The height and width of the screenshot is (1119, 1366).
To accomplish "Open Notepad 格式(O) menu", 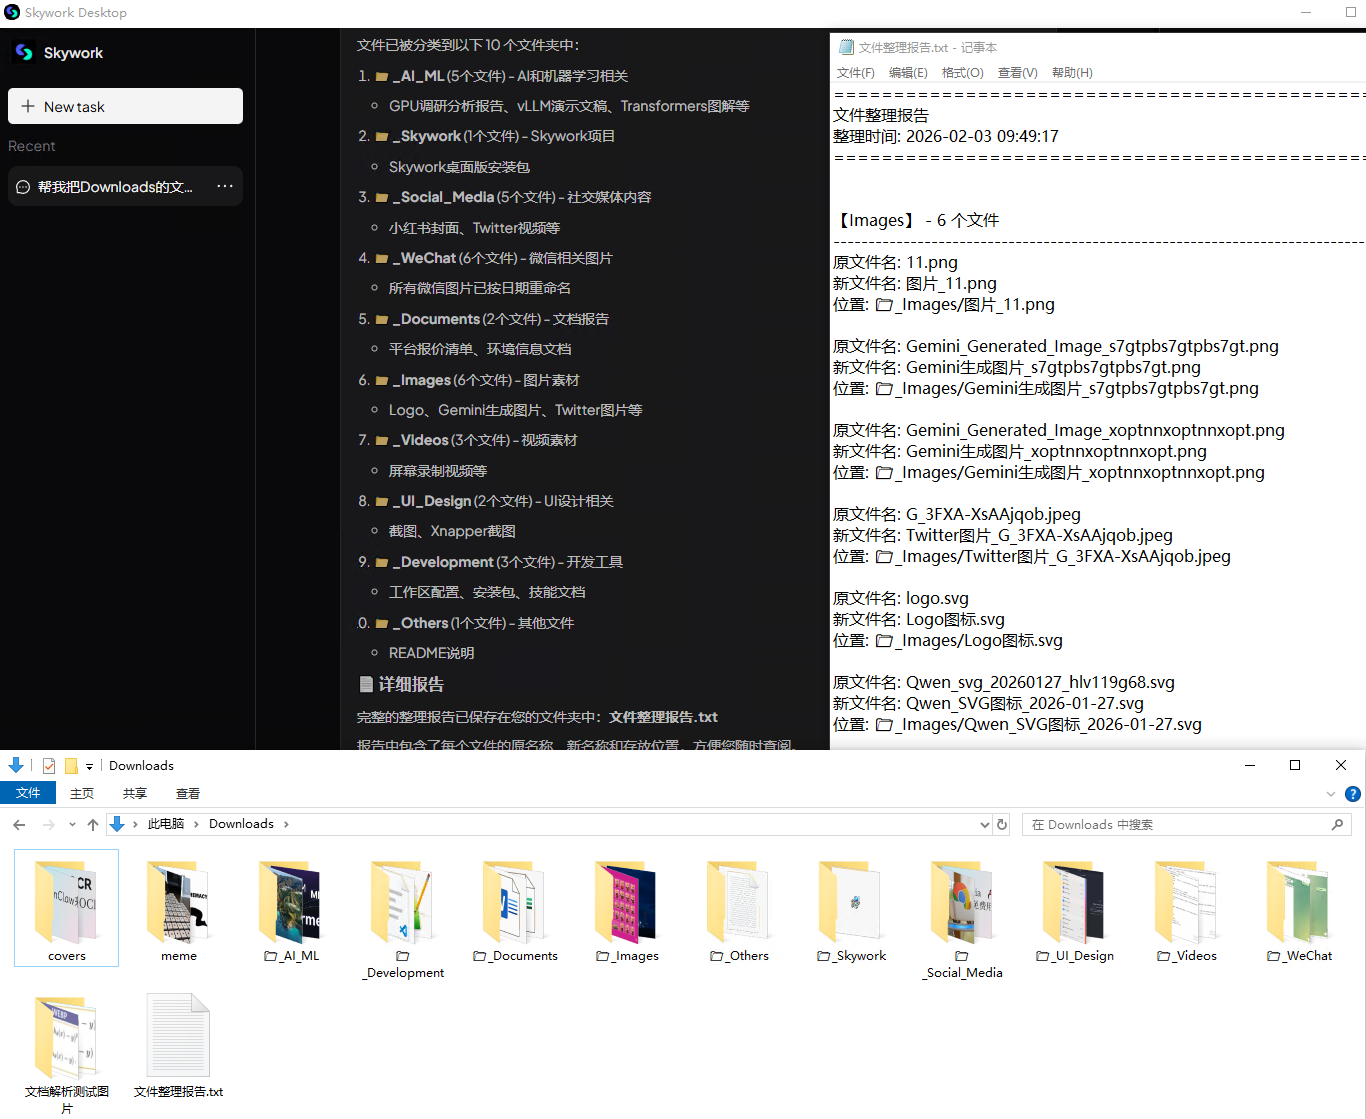I will [x=963, y=73].
